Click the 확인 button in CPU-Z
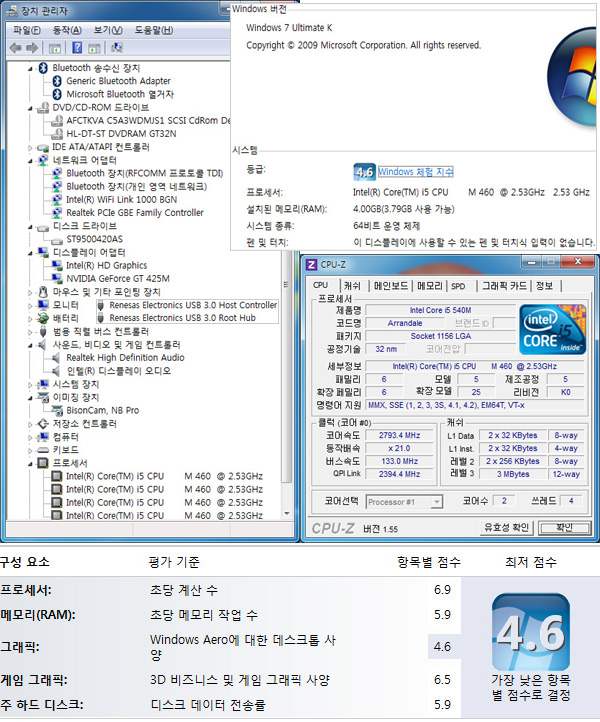 (565, 528)
